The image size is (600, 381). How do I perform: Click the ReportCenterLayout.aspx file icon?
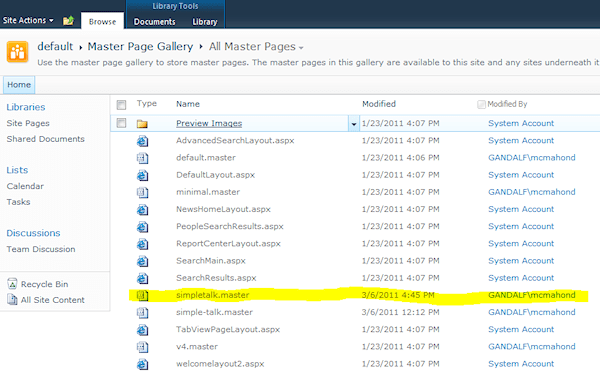pyautogui.click(x=142, y=244)
